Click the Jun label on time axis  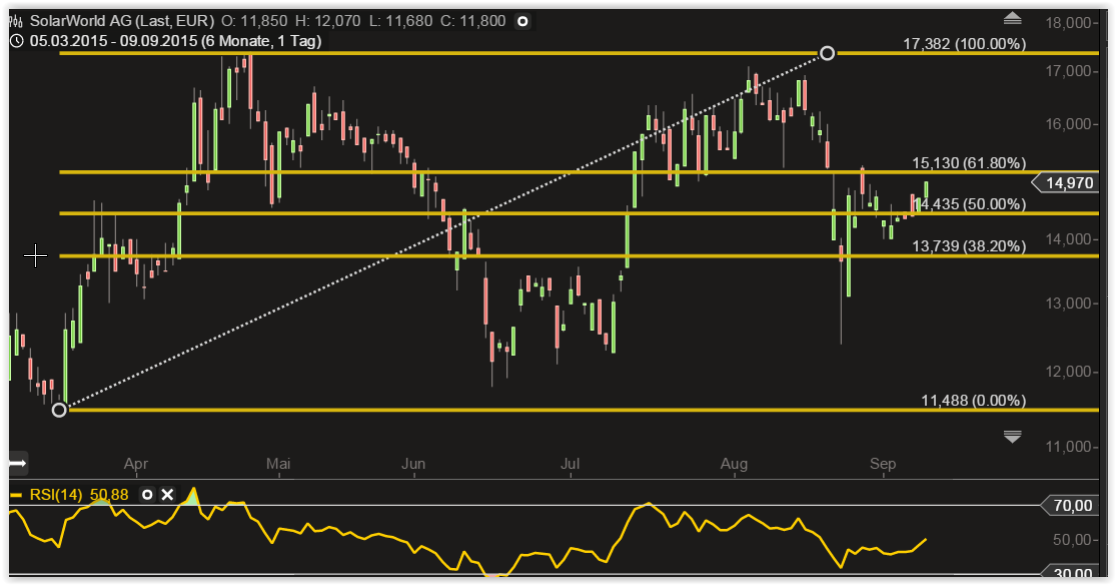click(x=414, y=464)
